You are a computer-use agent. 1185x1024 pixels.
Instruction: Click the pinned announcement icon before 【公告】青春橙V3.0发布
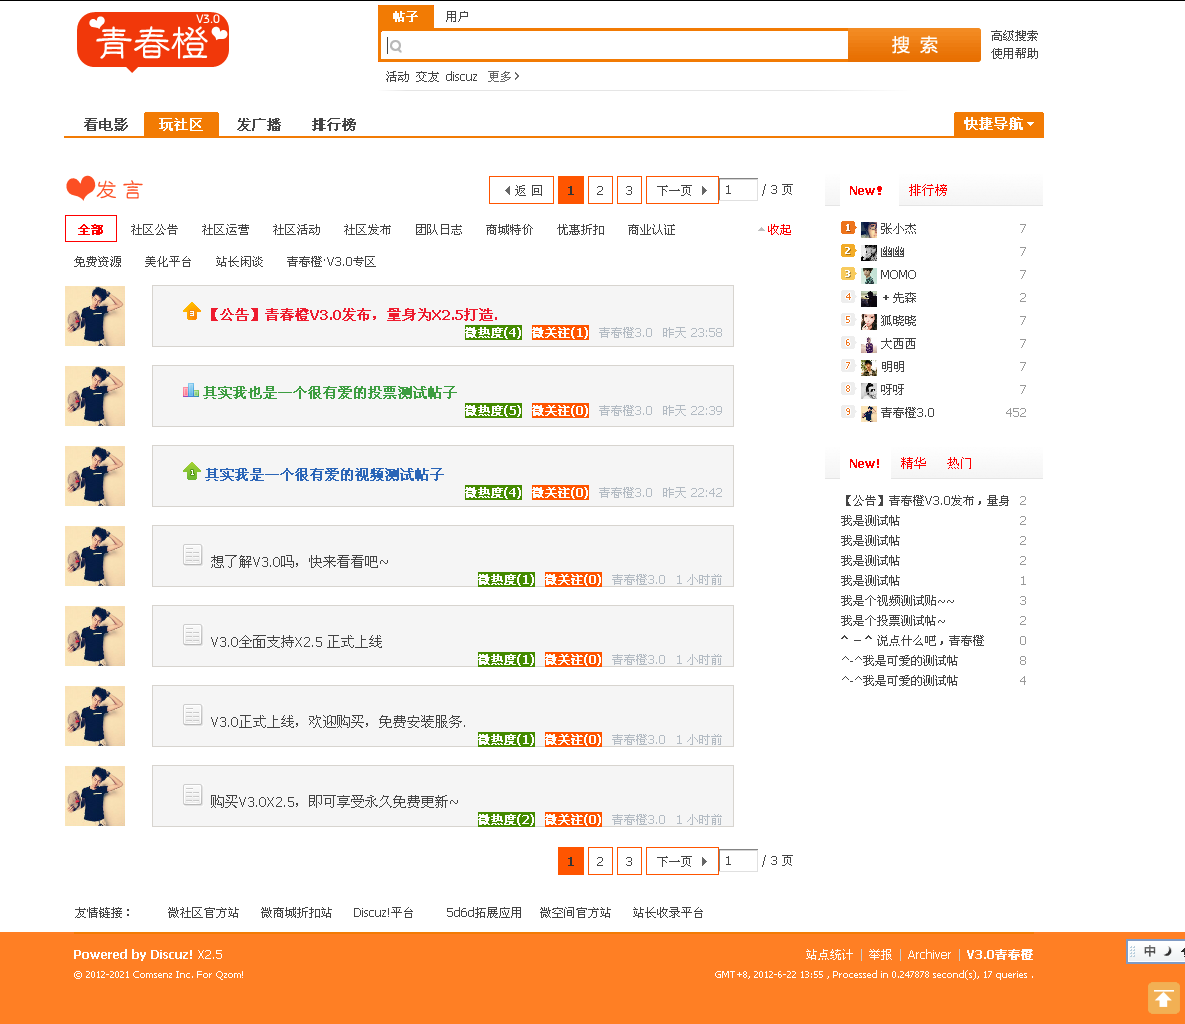tap(192, 311)
